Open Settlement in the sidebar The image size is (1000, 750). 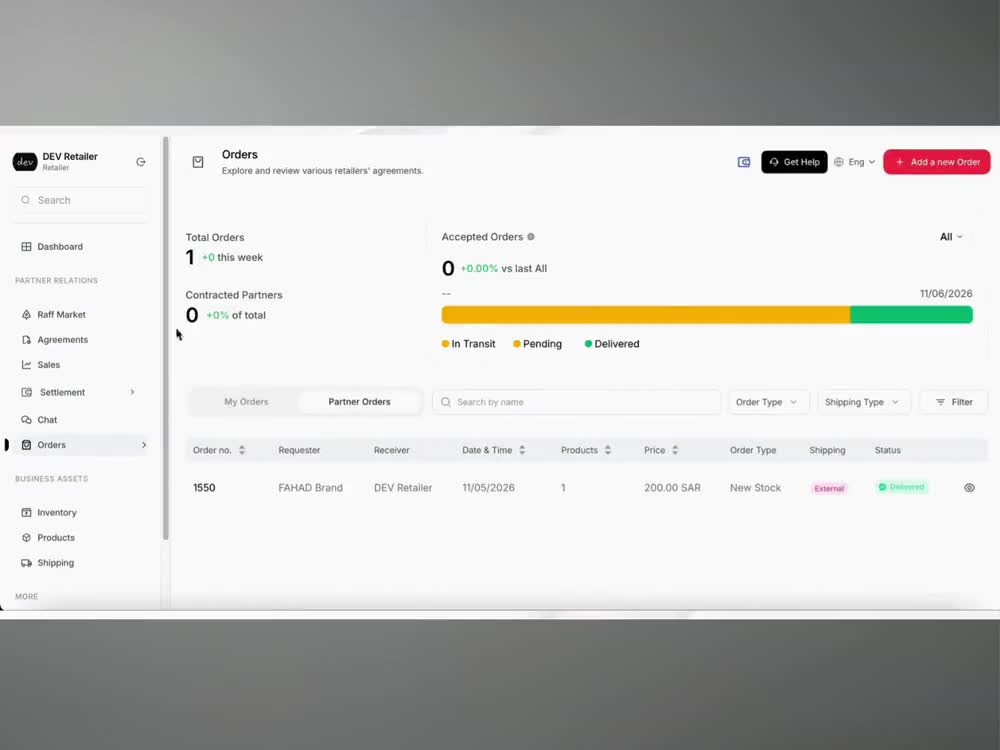62,392
